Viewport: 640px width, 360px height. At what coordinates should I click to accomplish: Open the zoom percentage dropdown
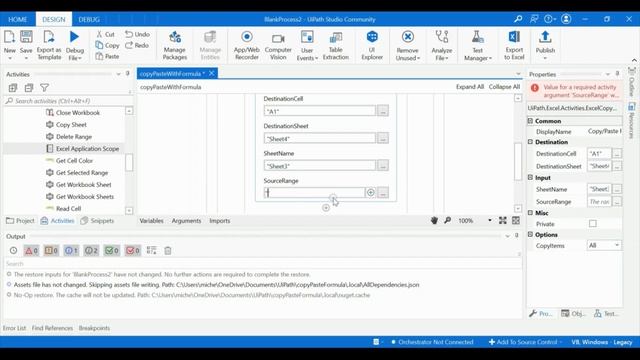click(x=490, y=220)
